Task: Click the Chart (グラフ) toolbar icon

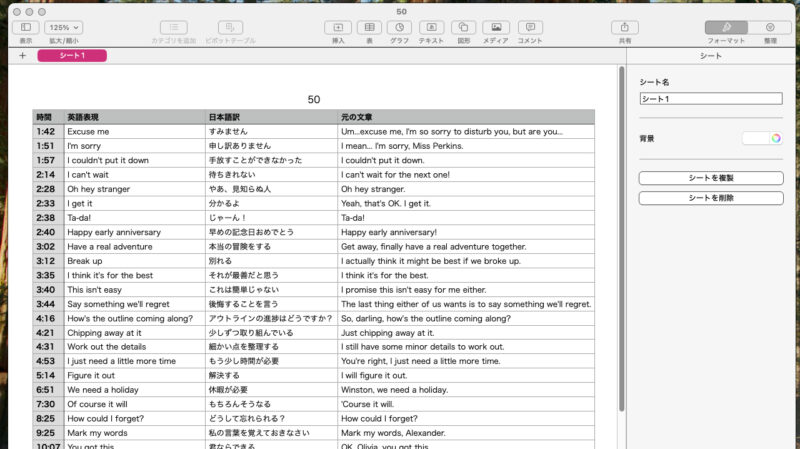Action: pos(399,27)
